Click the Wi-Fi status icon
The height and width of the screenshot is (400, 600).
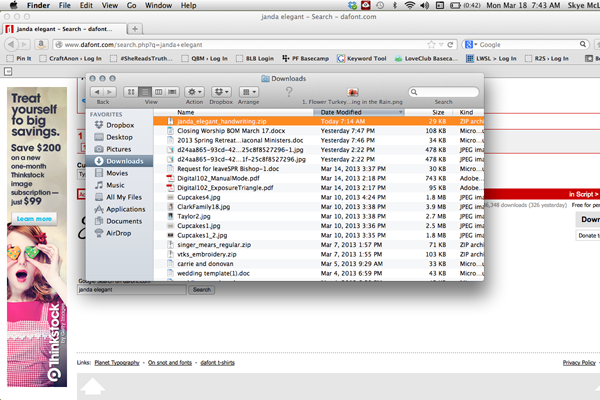(x=410, y=5)
